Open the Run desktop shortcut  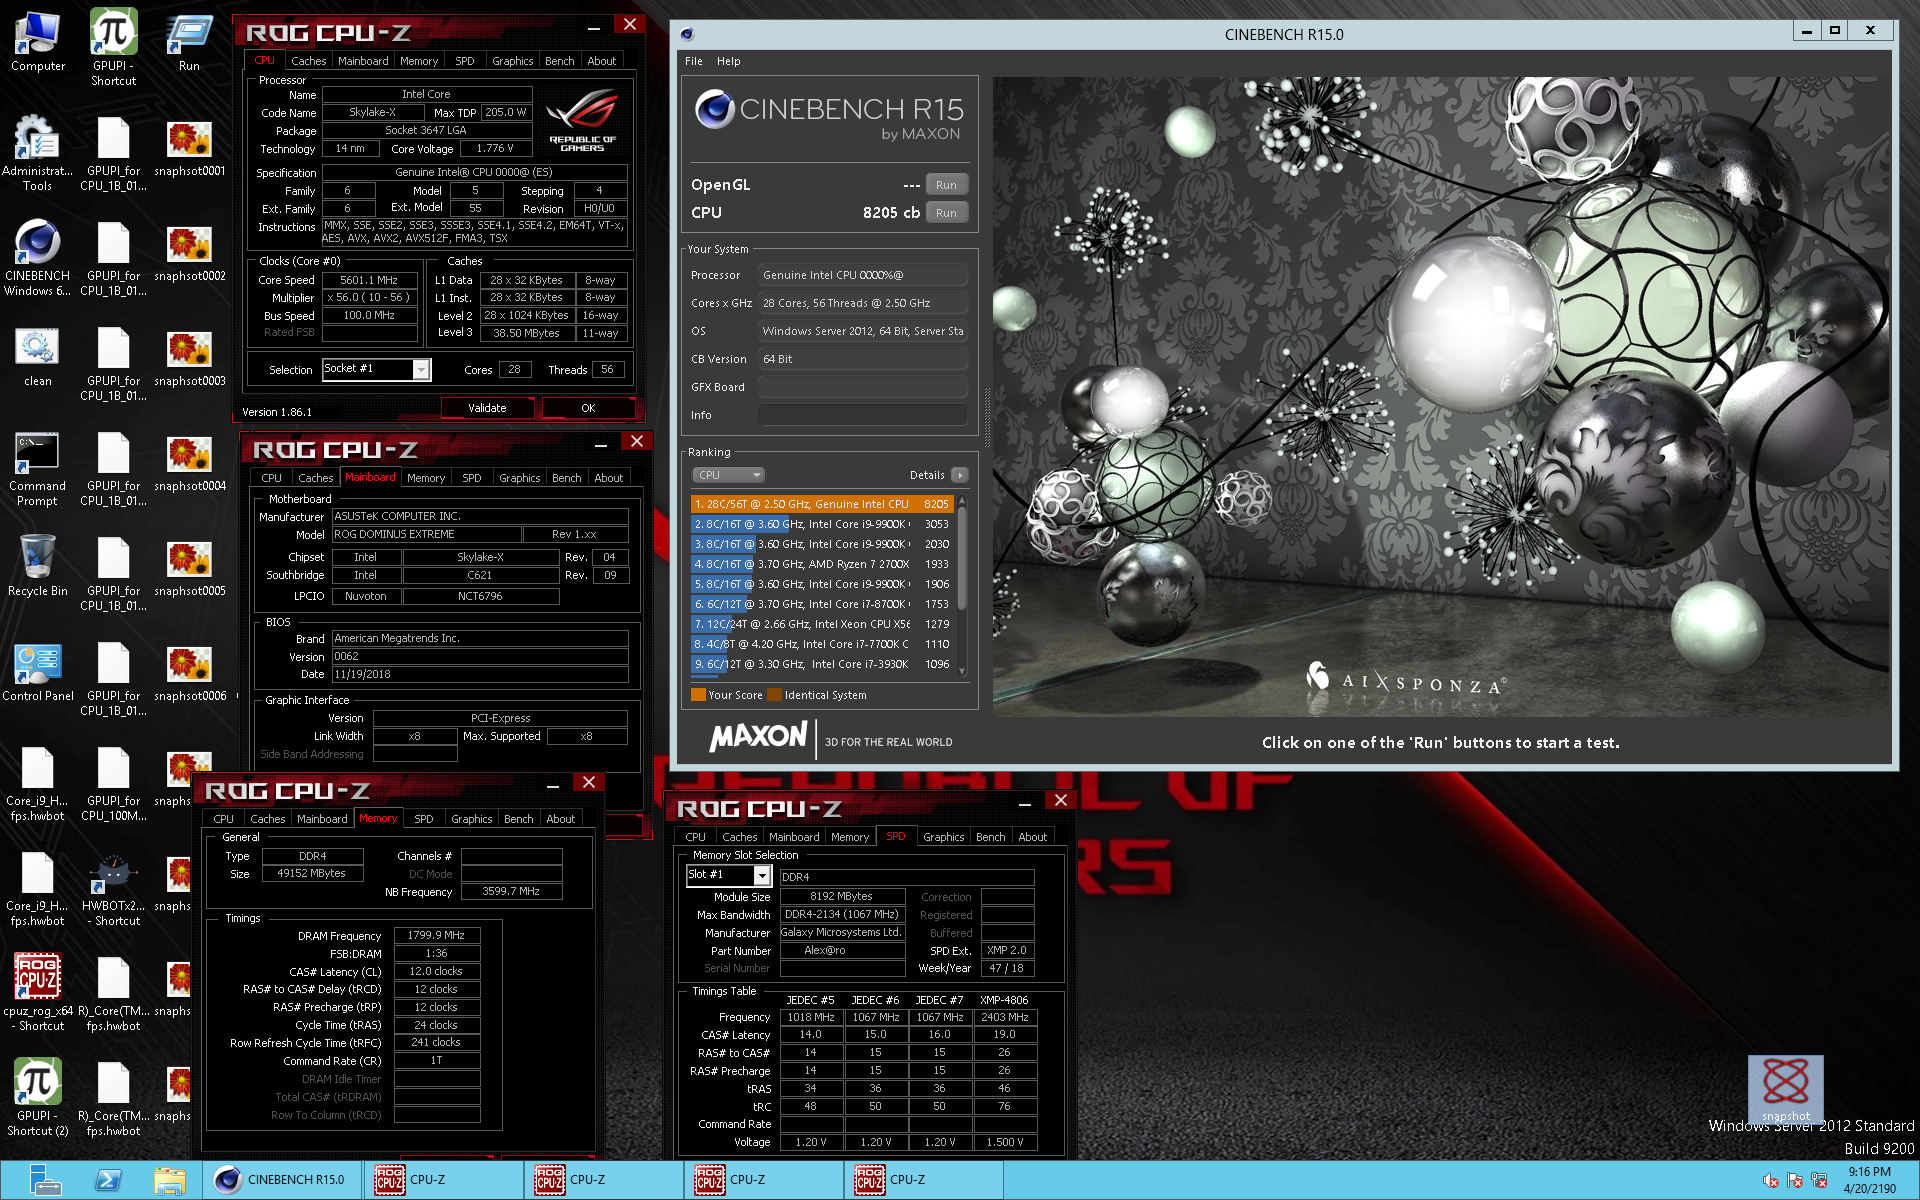click(189, 42)
